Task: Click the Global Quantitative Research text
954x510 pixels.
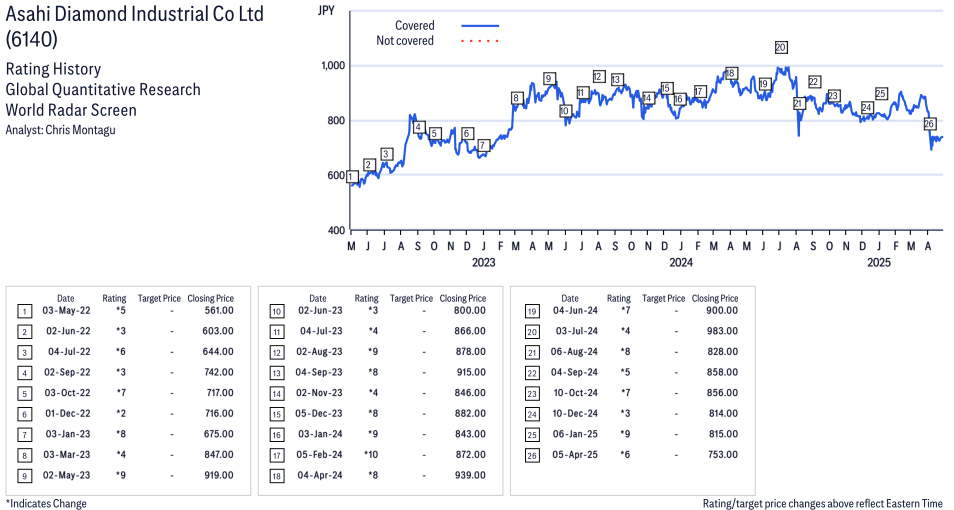Action: pyautogui.click(x=103, y=89)
